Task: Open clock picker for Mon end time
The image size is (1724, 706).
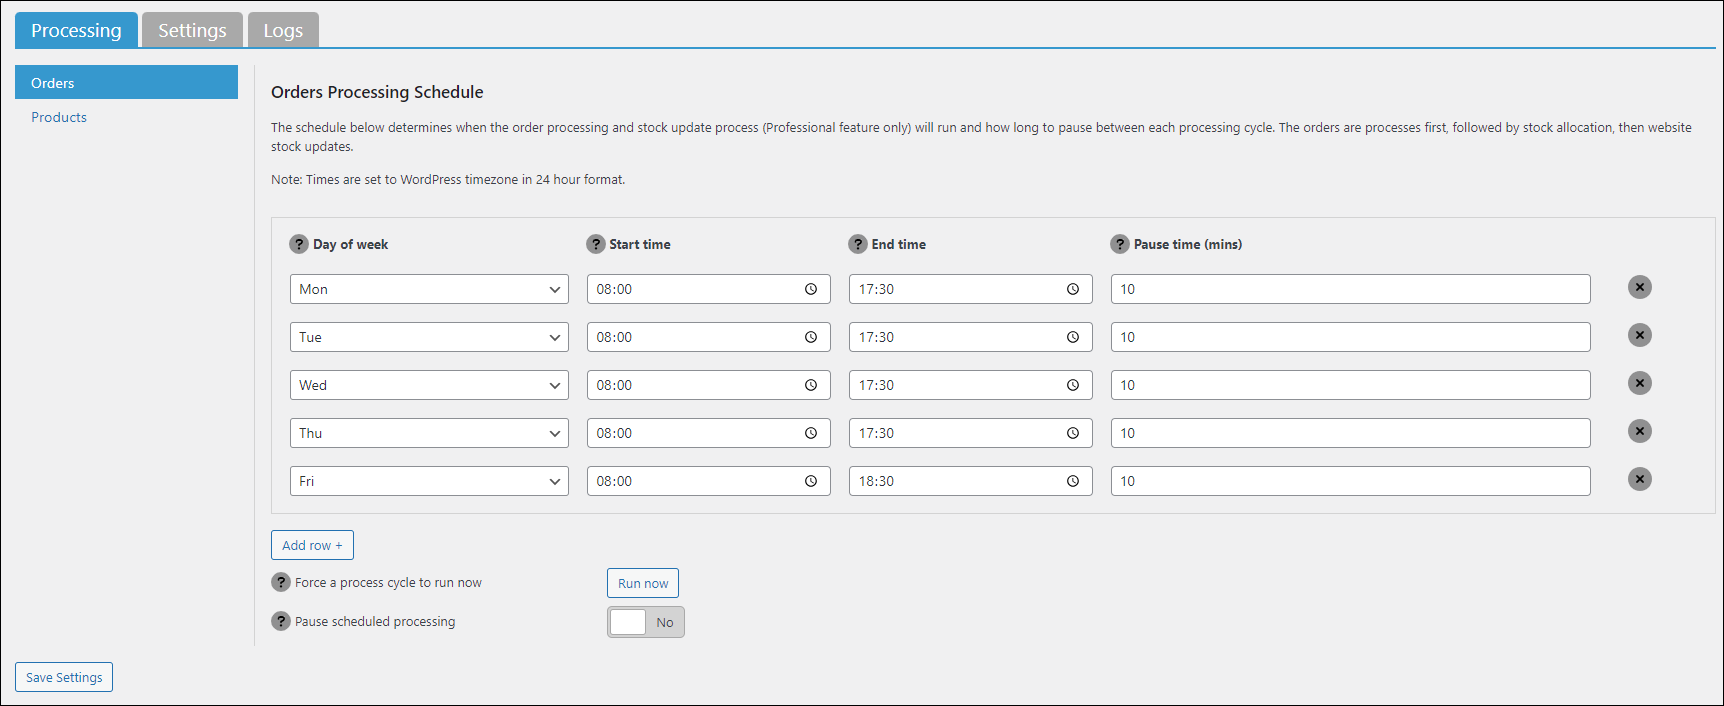Action: 1073,289
